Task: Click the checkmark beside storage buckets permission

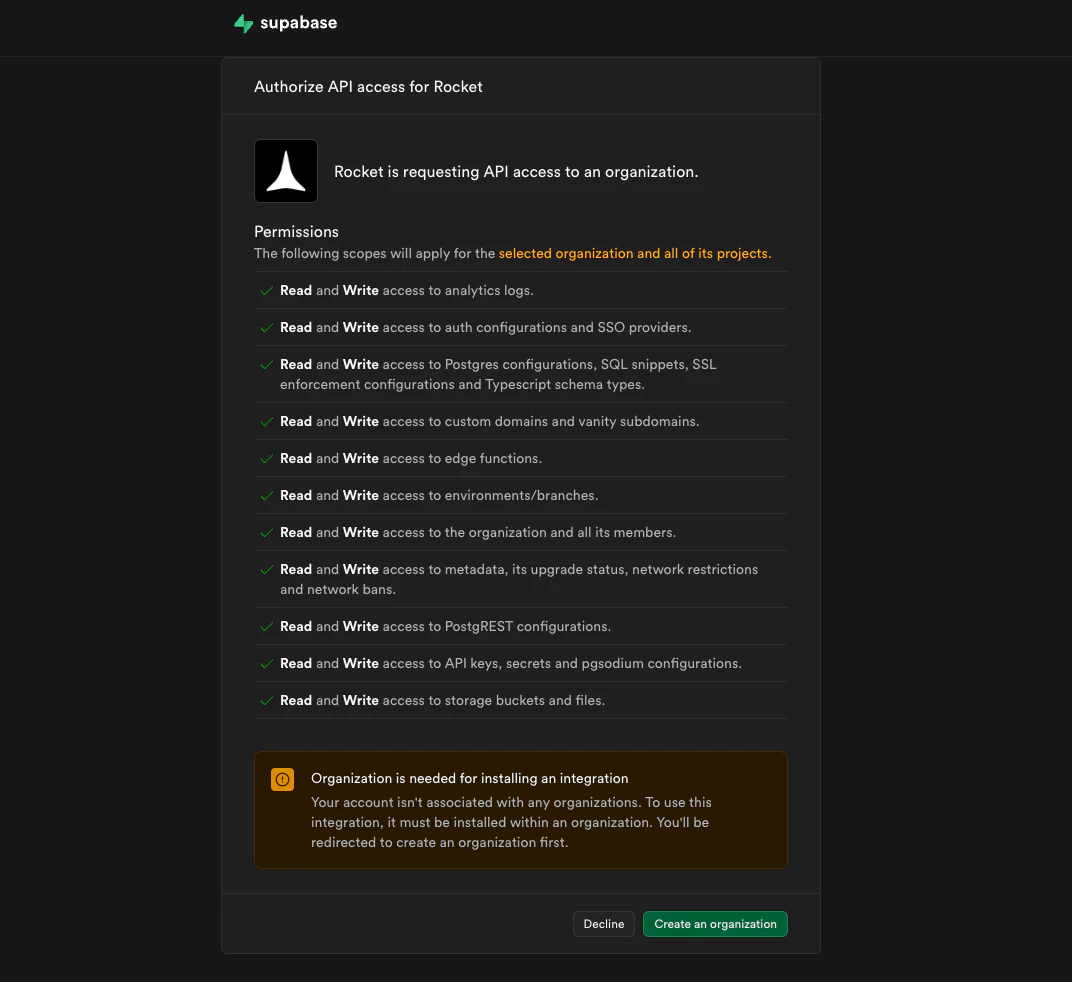Action: pos(266,700)
